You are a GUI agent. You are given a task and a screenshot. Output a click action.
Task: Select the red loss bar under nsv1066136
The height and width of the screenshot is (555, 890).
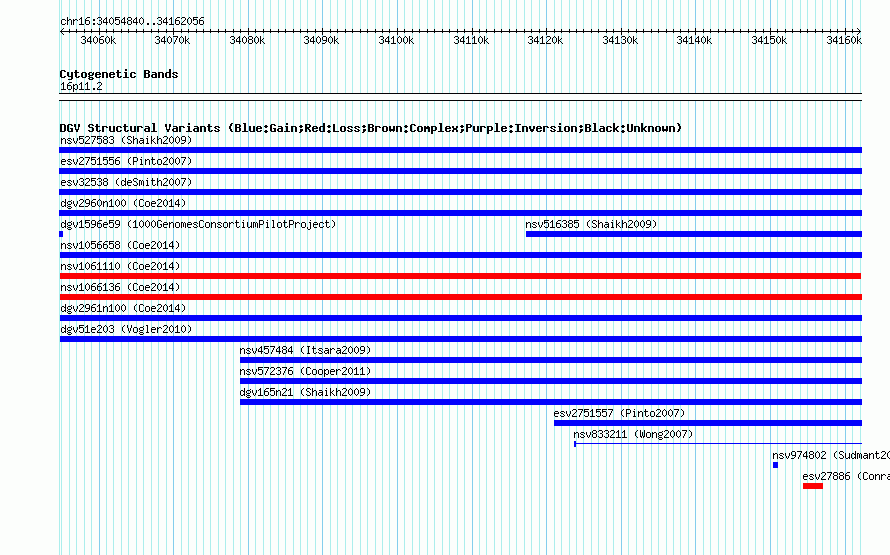click(x=460, y=297)
